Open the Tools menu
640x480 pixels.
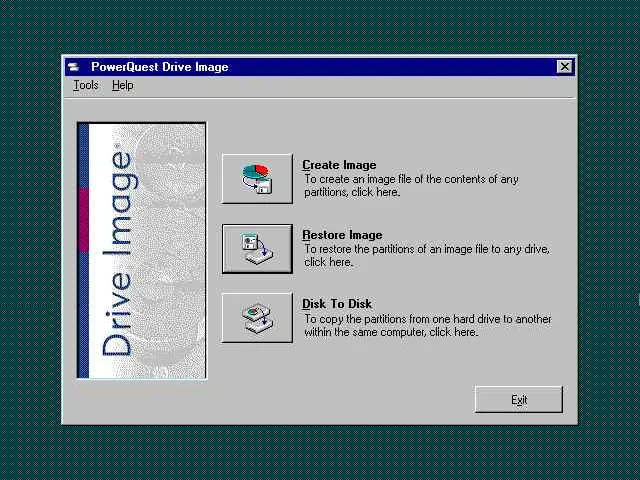86,85
